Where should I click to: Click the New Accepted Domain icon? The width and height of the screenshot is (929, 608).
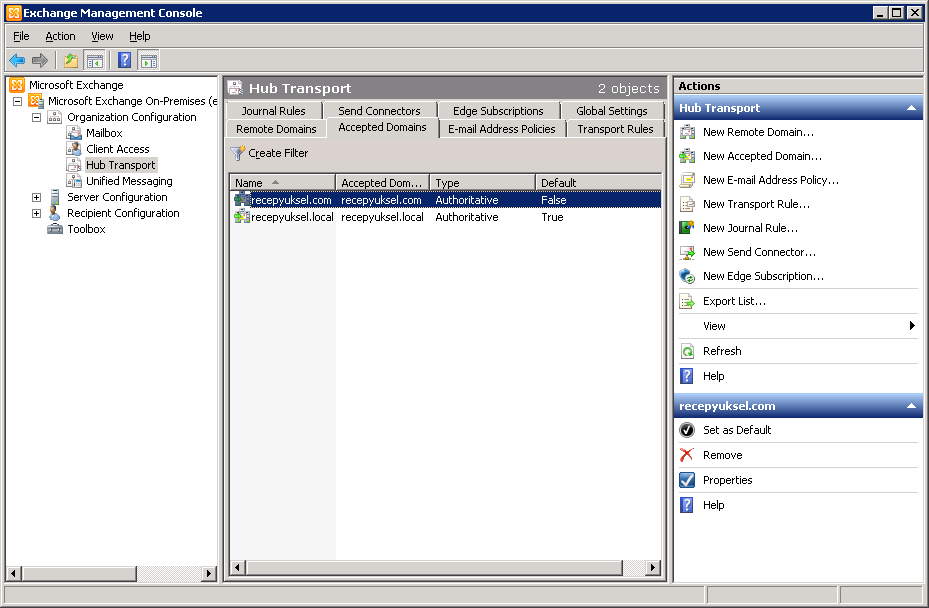[x=687, y=156]
